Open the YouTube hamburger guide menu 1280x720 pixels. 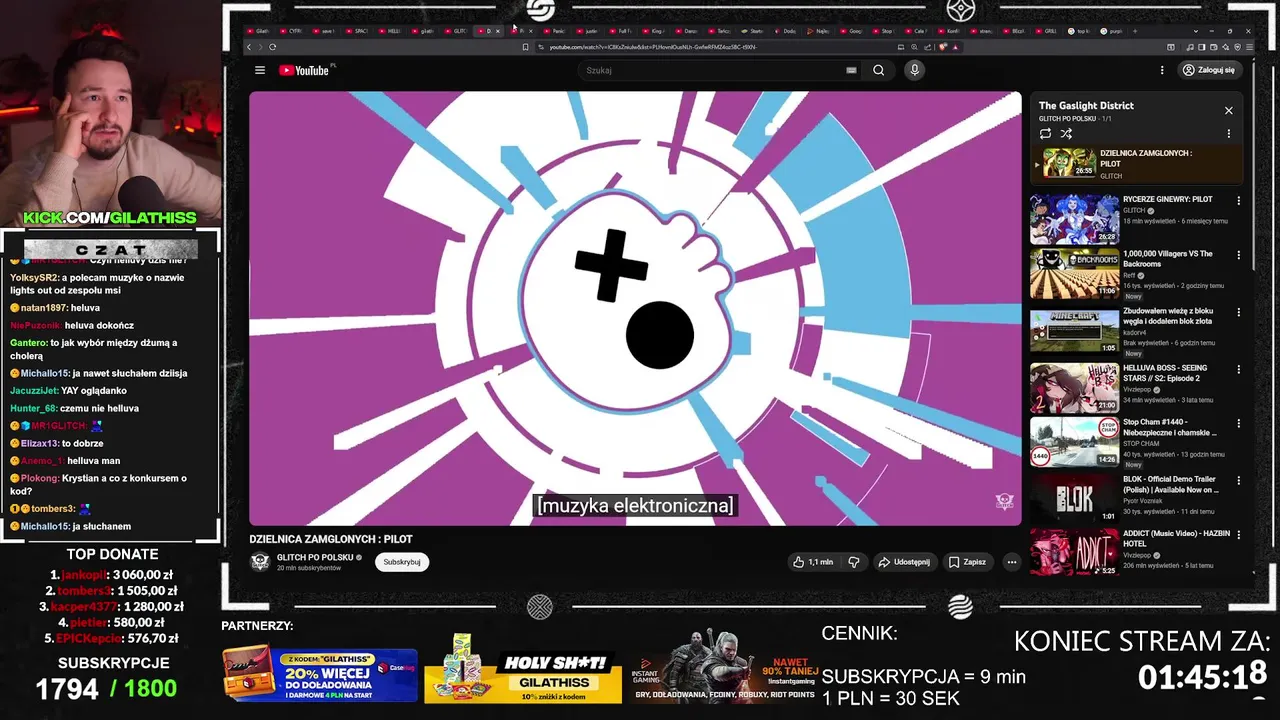pos(260,70)
